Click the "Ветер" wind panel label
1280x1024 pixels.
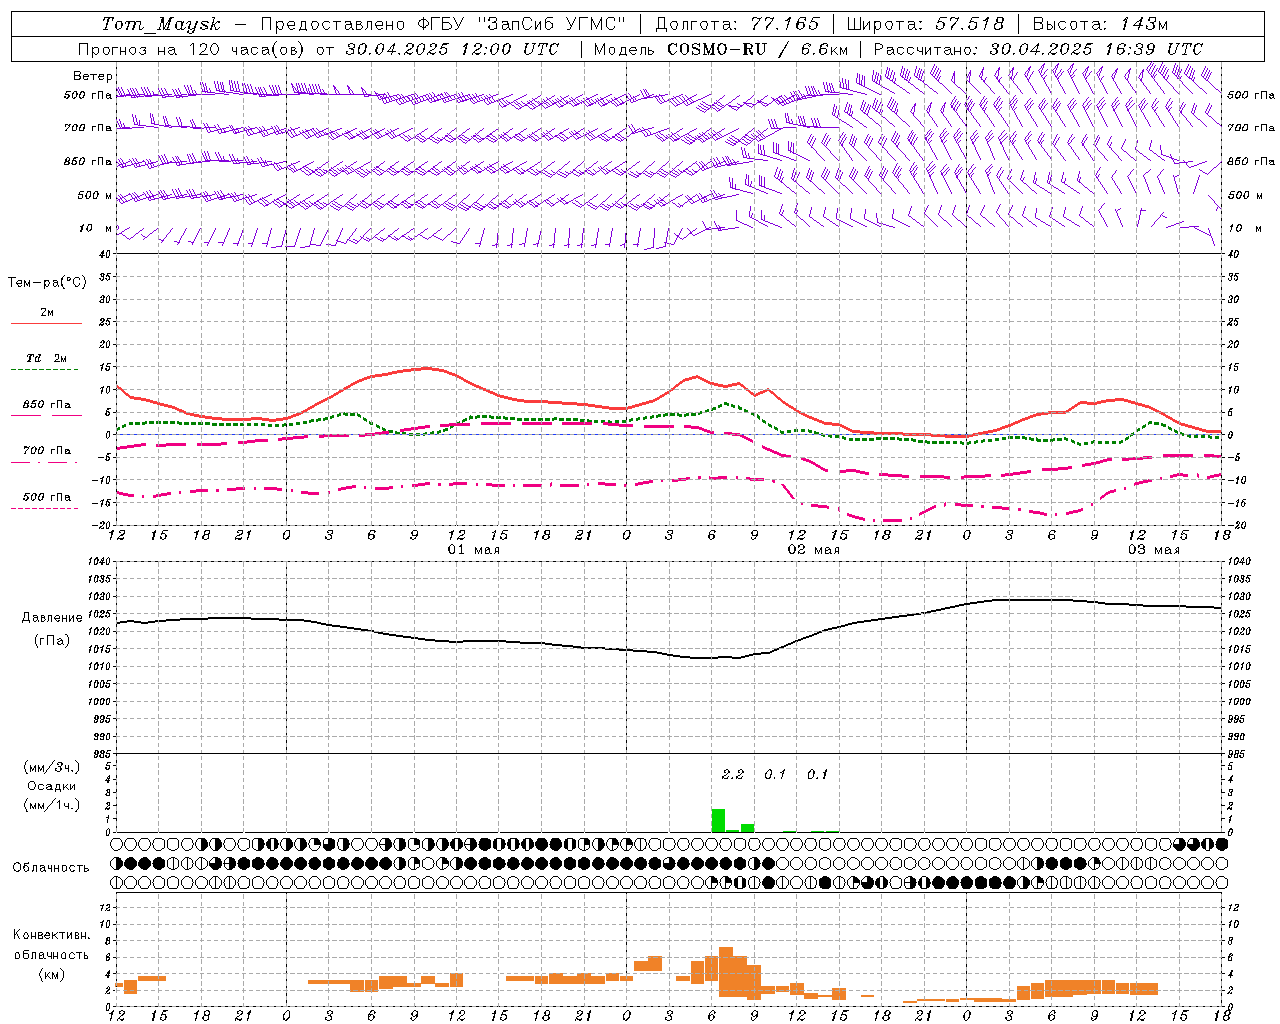click(93, 76)
